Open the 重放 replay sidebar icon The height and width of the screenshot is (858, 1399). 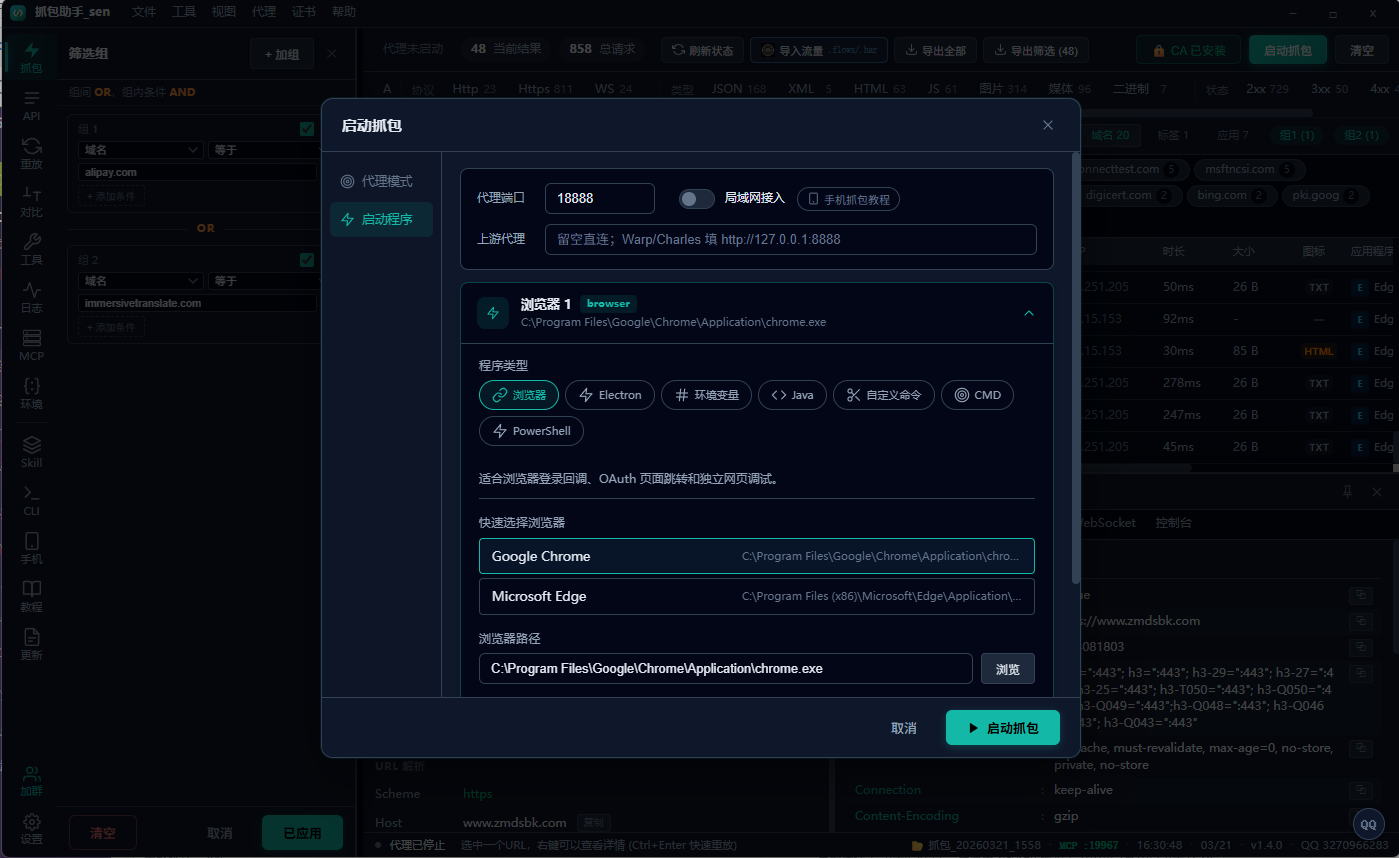(31, 153)
